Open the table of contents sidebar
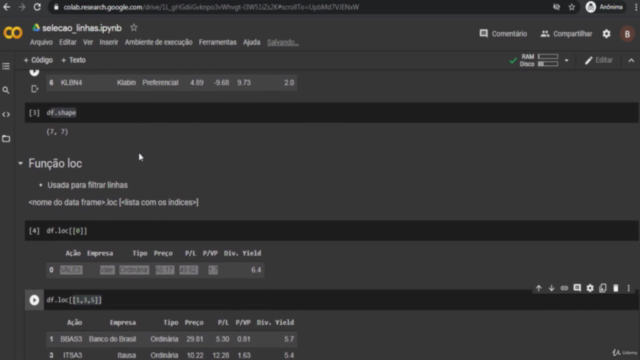 (6, 66)
